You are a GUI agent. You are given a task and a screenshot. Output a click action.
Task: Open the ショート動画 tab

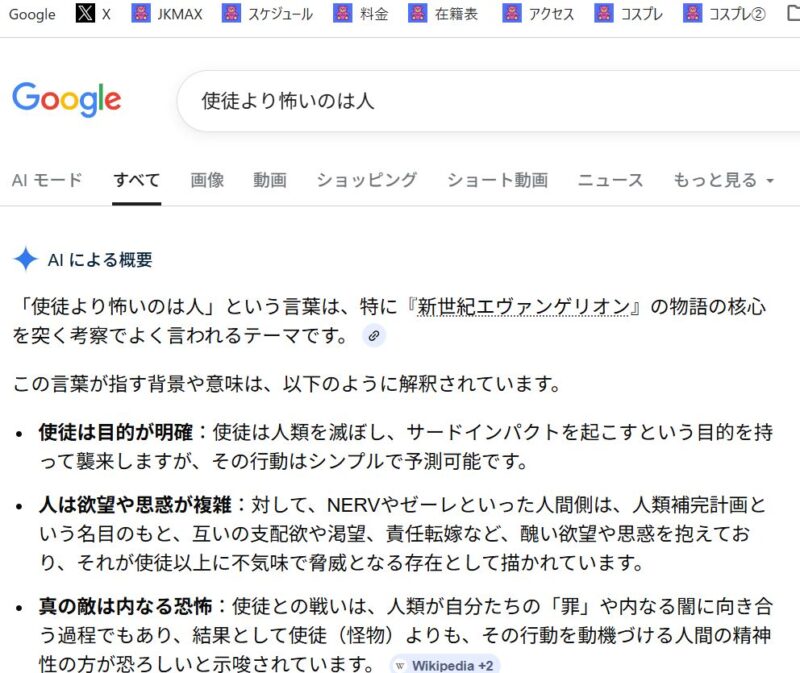click(x=497, y=180)
